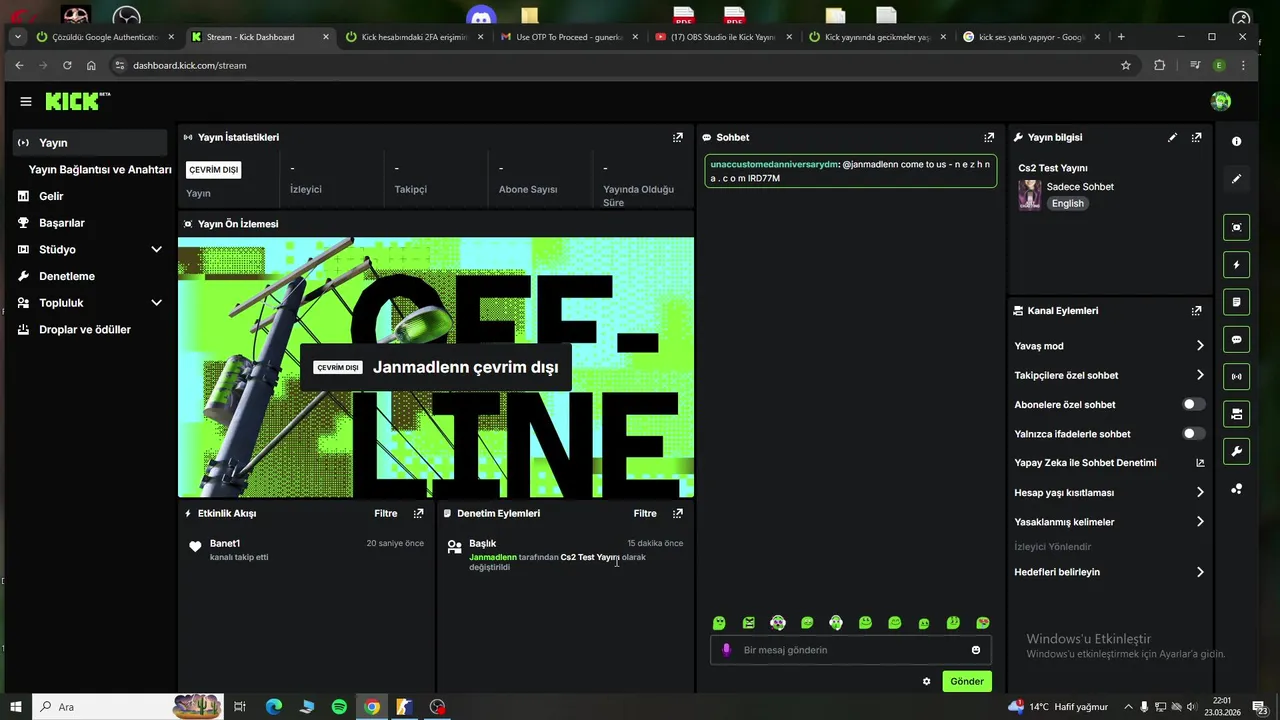Send the chat message with Gönder
1280x720 pixels.
coord(967,681)
